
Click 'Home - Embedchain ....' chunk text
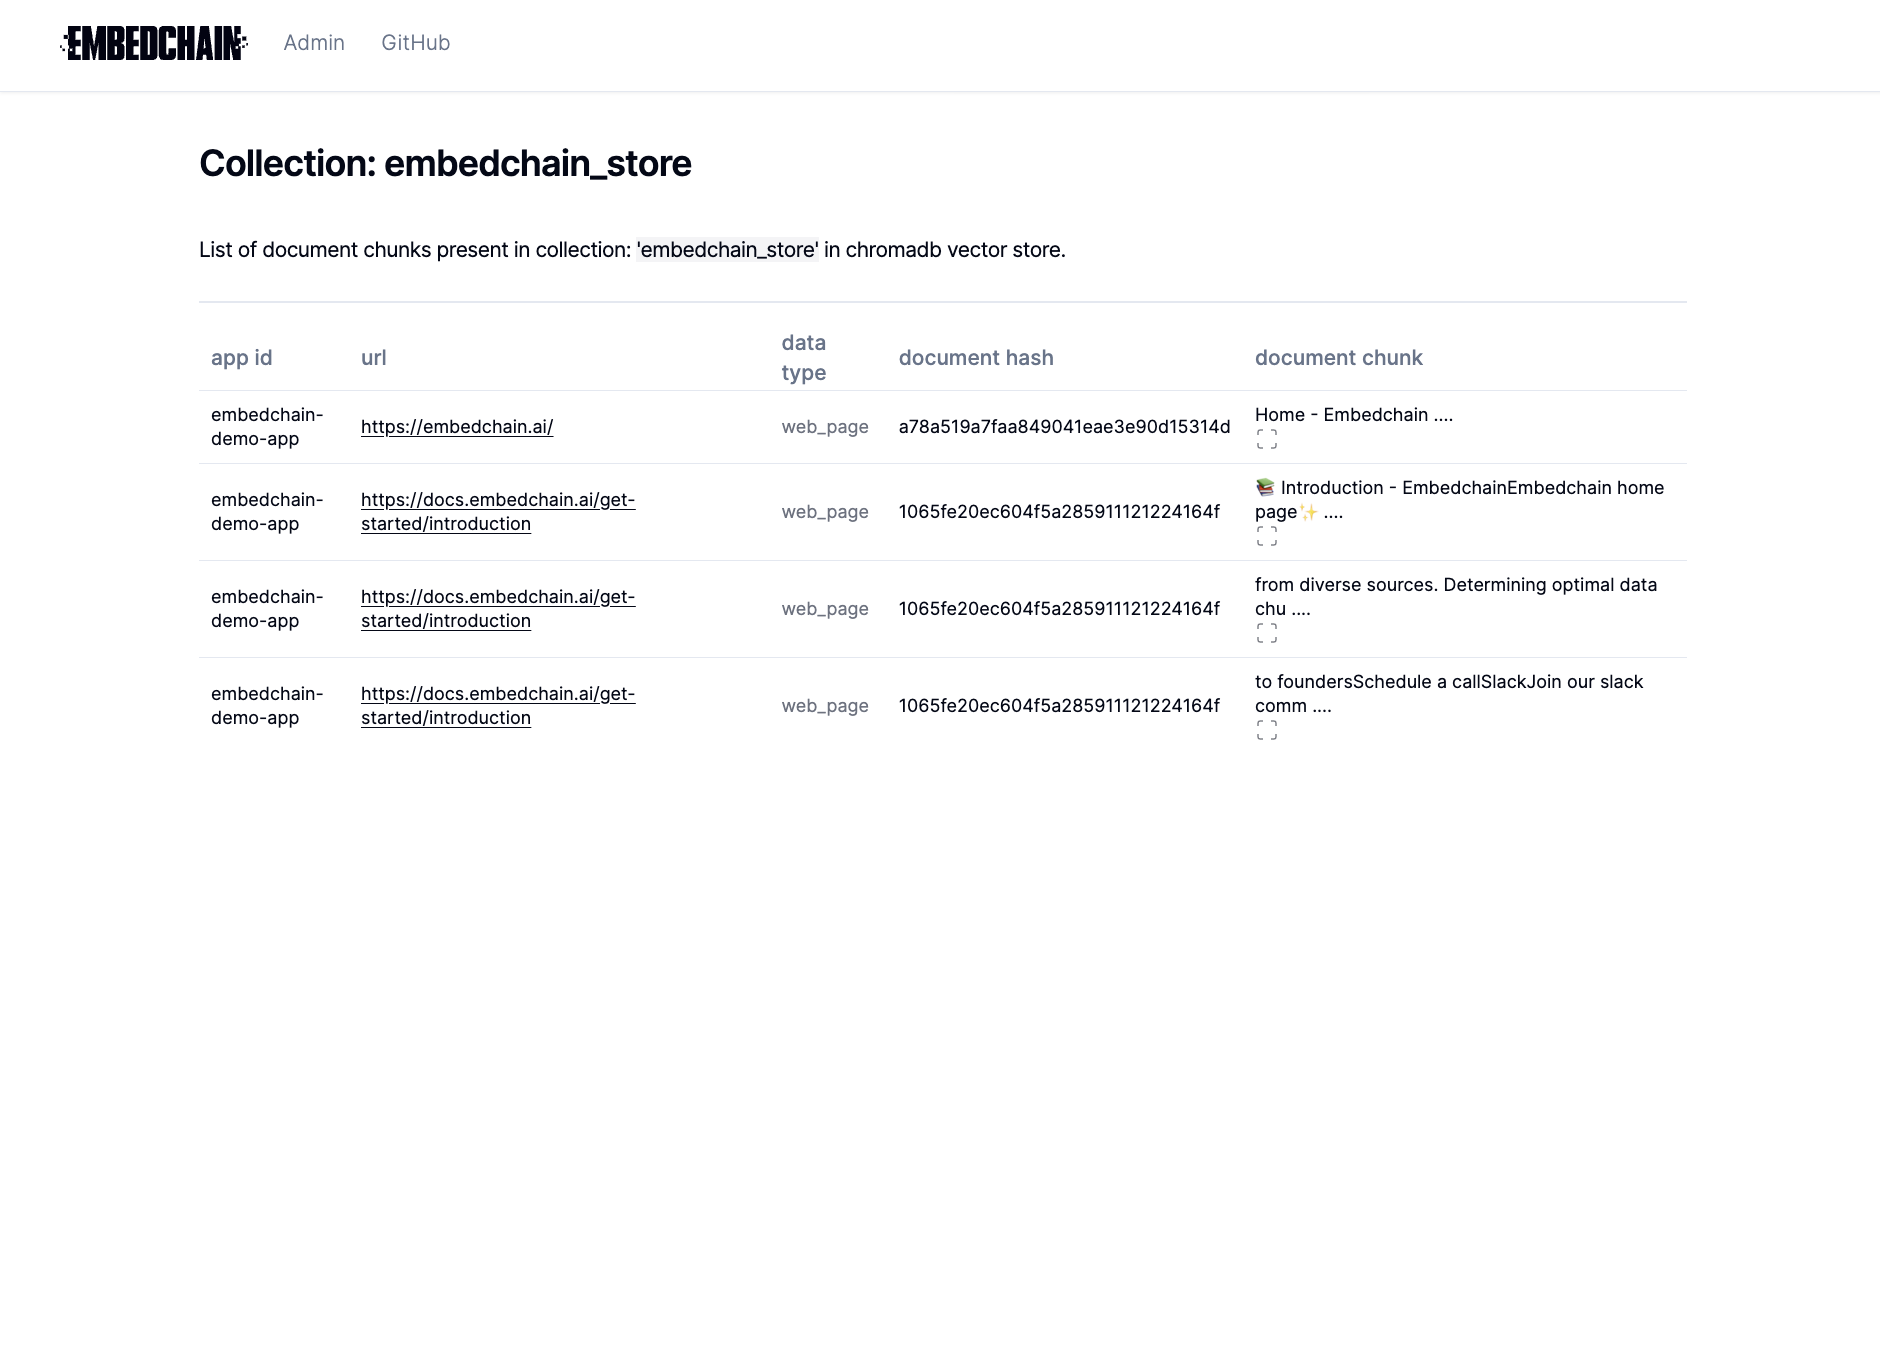pyautogui.click(x=1354, y=415)
